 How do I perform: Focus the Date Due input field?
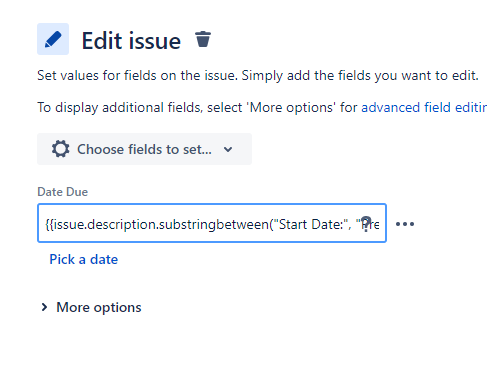pos(212,223)
